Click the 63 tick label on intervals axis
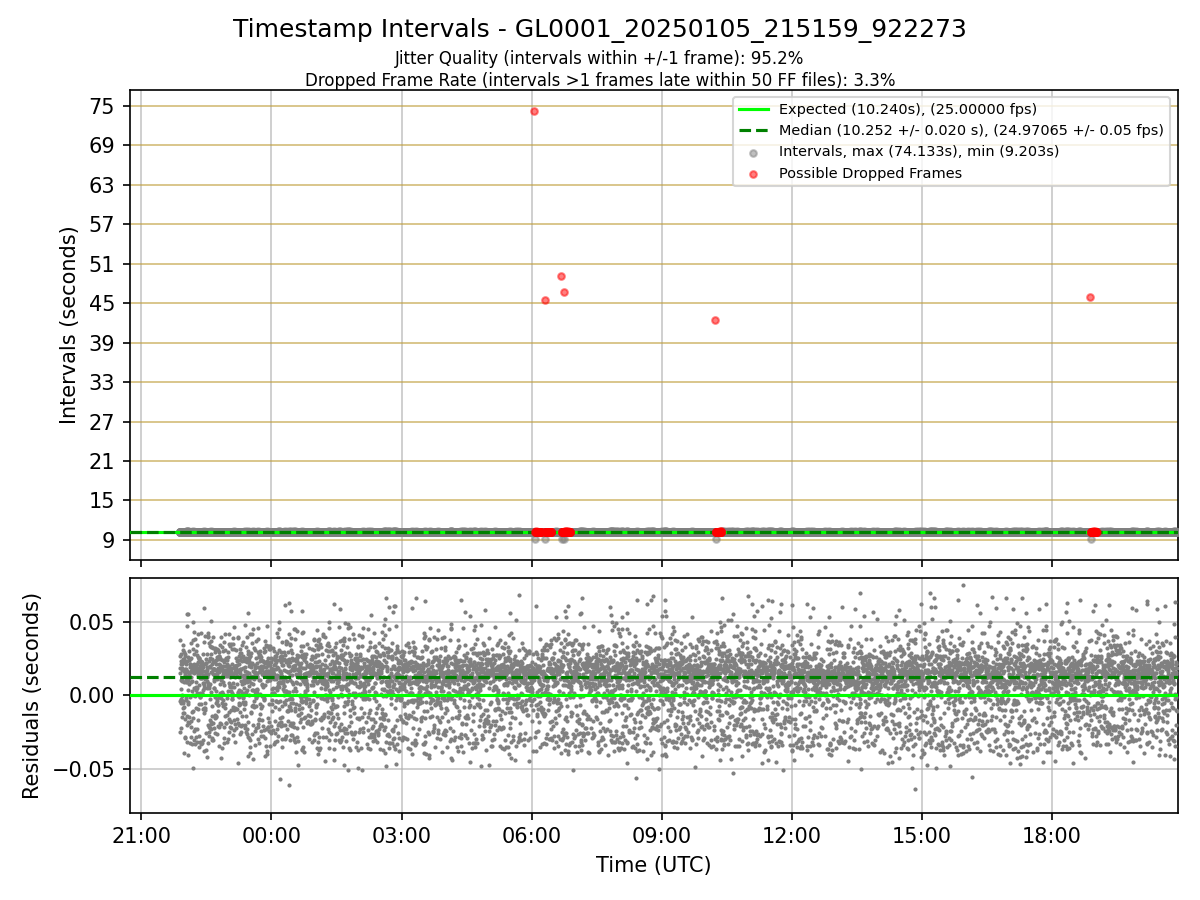Viewport: 1200px width, 900px height. pyautogui.click(x=103, y=185)
